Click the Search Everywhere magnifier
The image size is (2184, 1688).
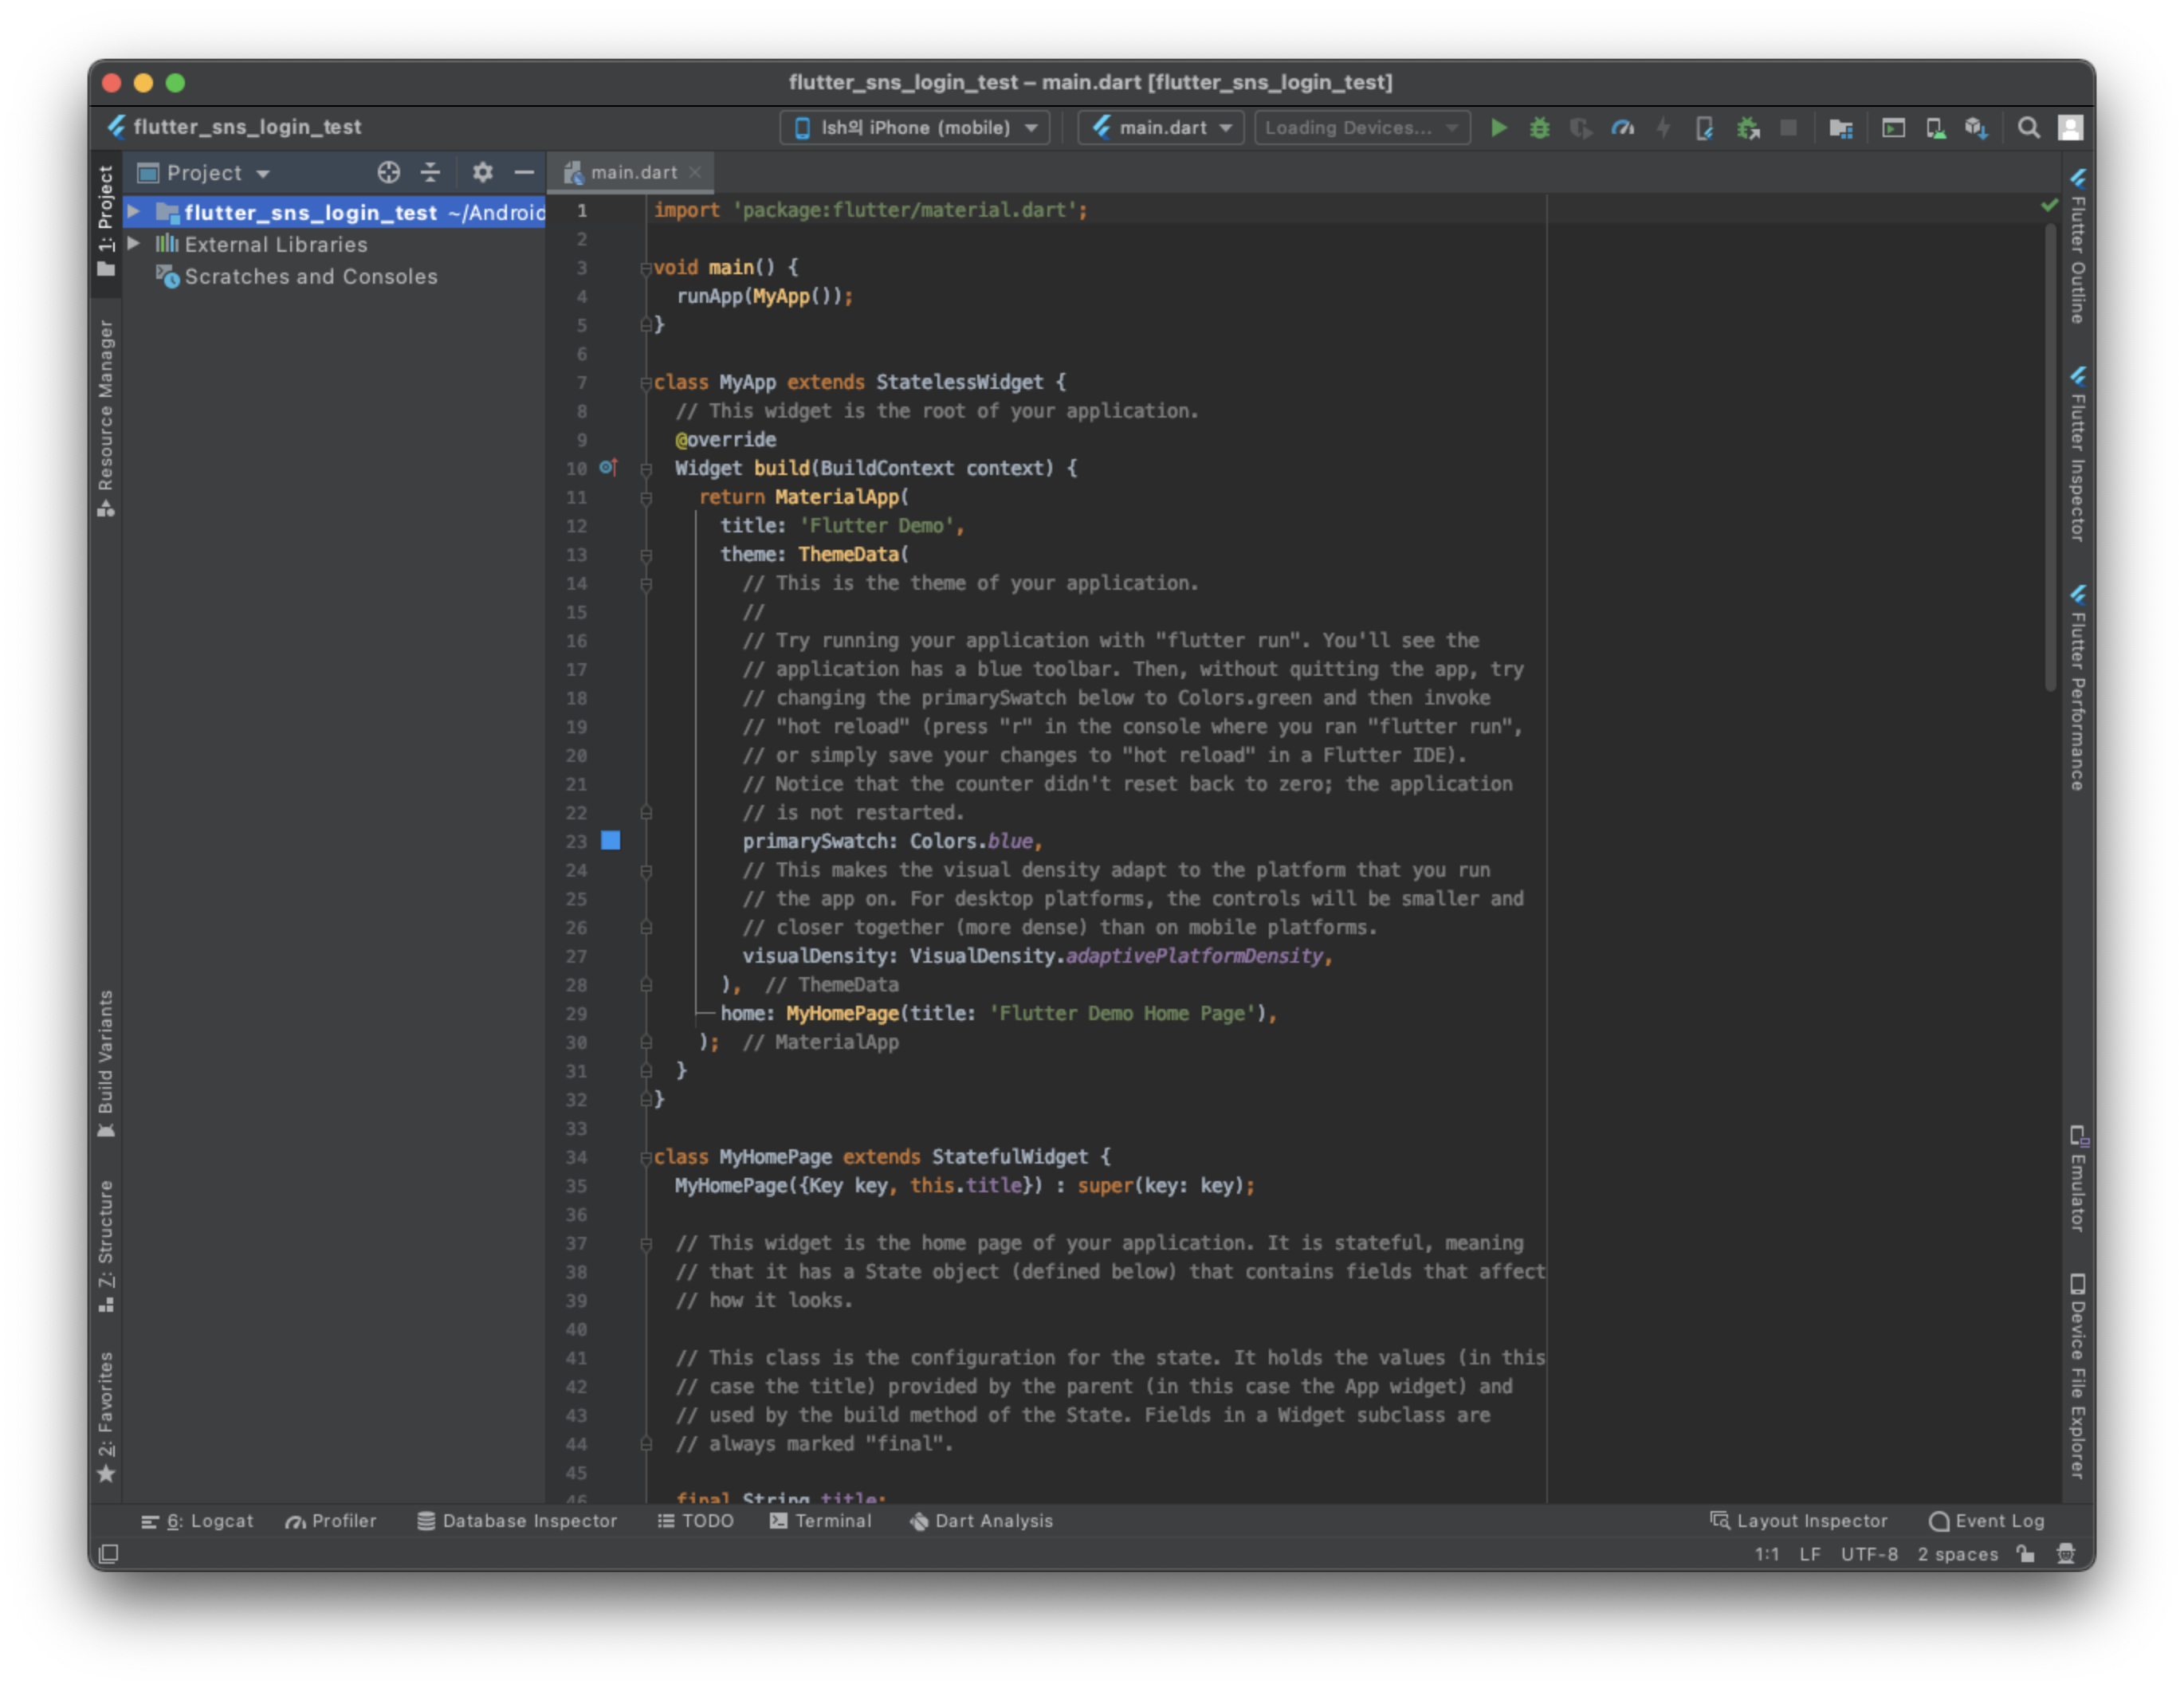click(2028, 128)
